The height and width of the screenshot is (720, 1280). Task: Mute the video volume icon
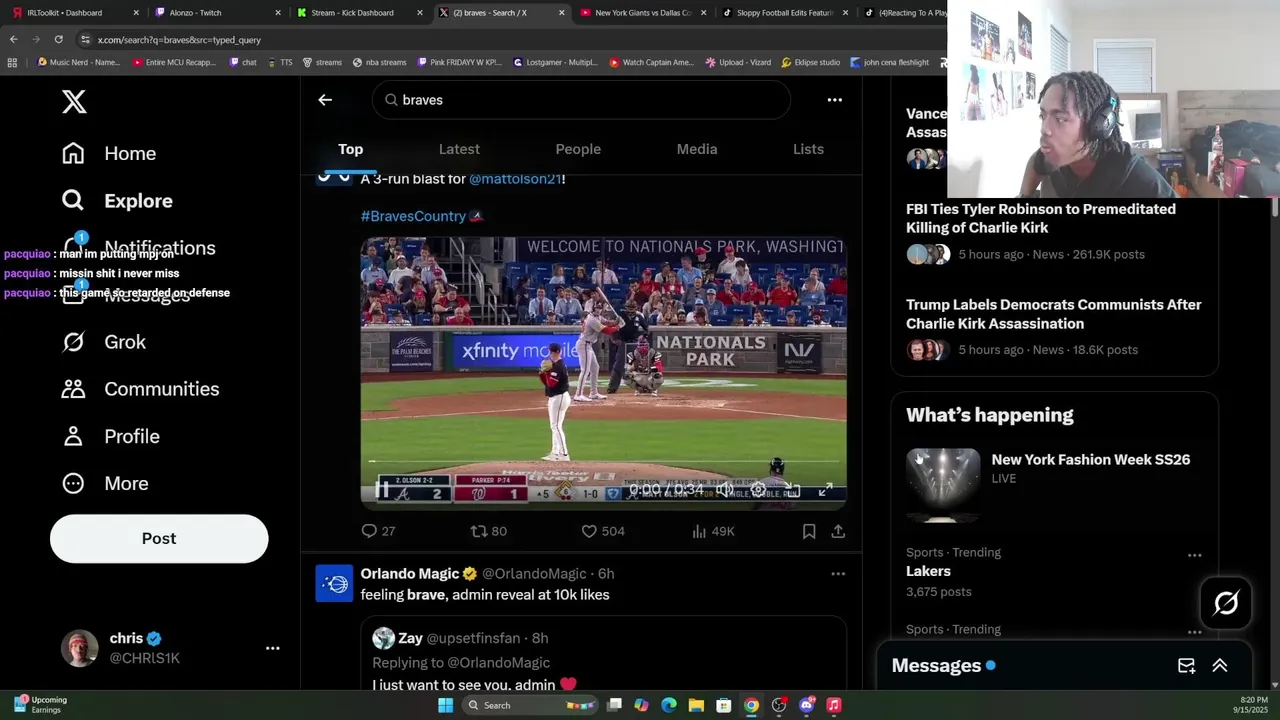(x=725, y=489)
